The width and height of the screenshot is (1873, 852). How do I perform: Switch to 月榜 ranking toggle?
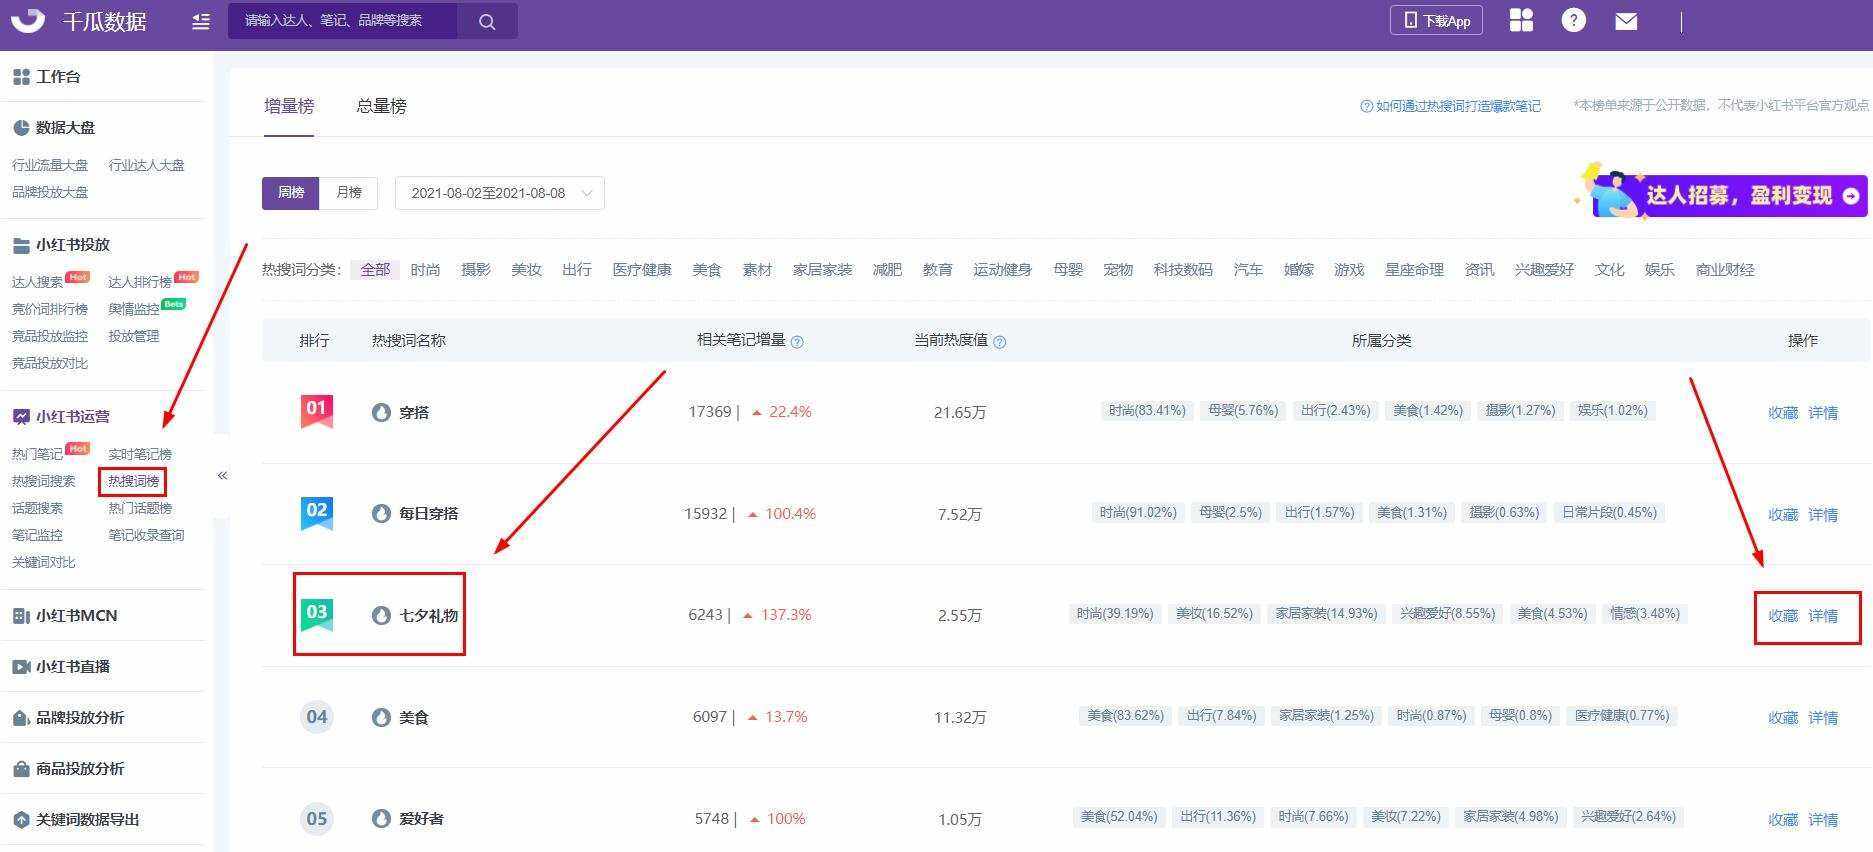pos(349,193)
